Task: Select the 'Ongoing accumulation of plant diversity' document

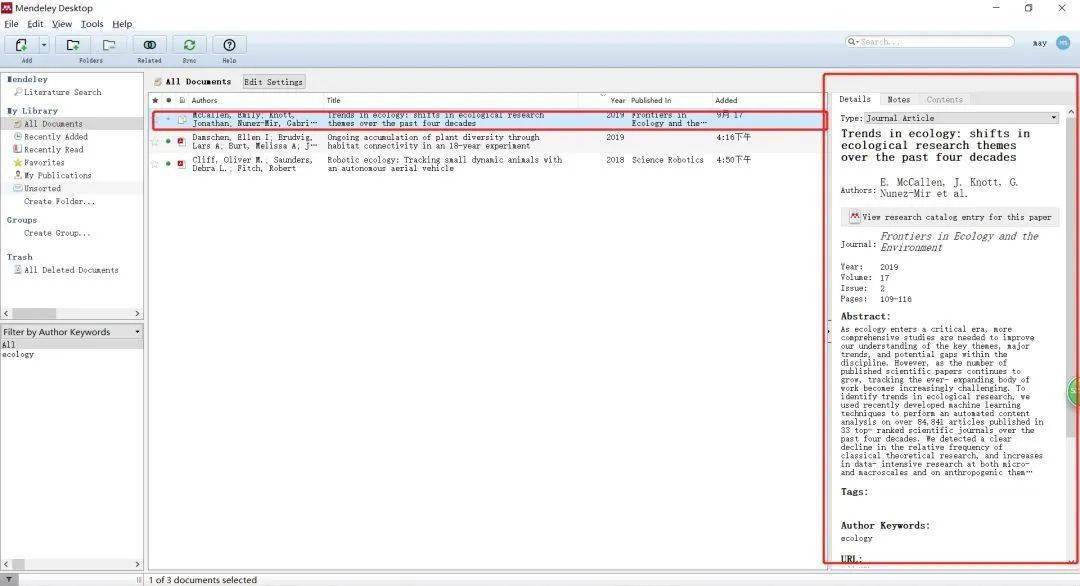Action: tap(488, 142)
